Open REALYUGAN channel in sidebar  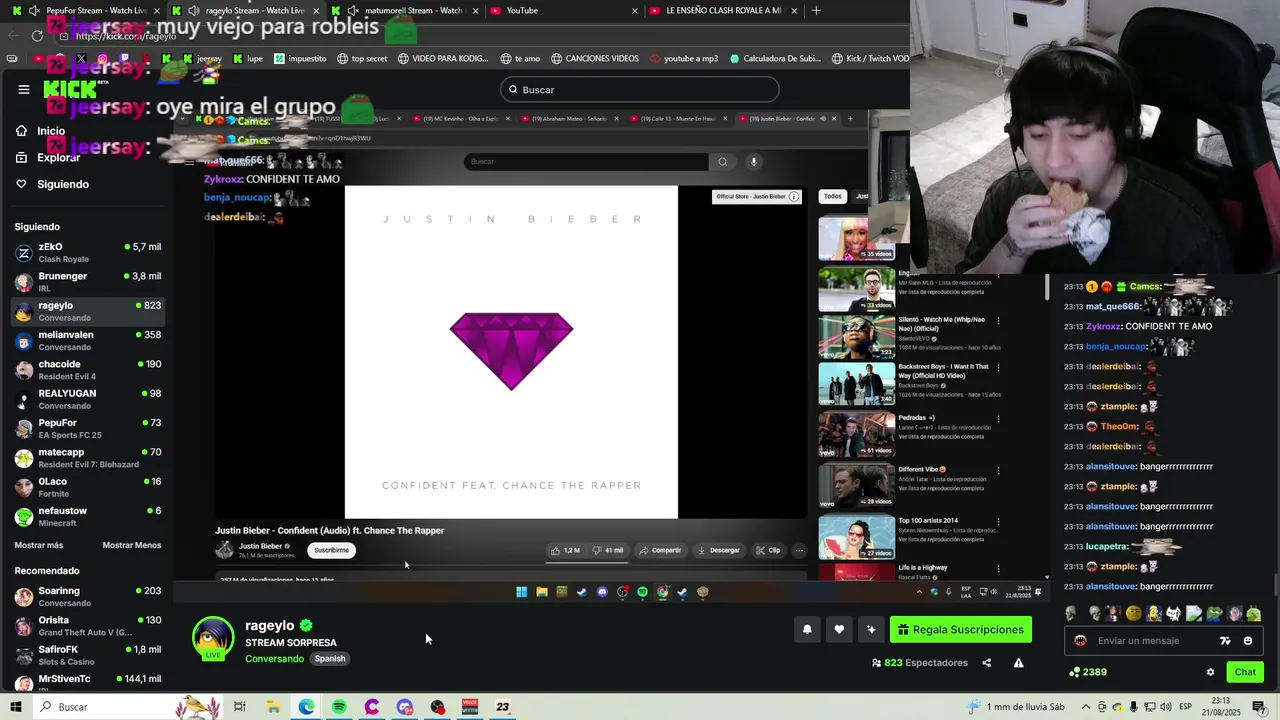coord(87,399)
